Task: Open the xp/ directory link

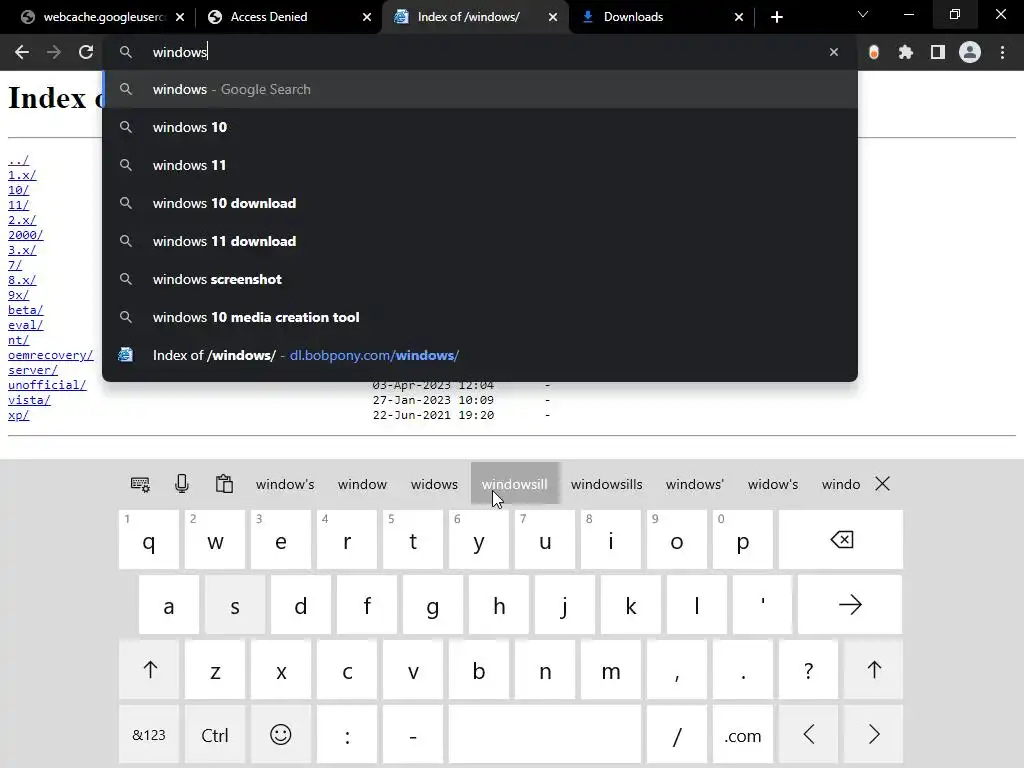Action: 18,415
